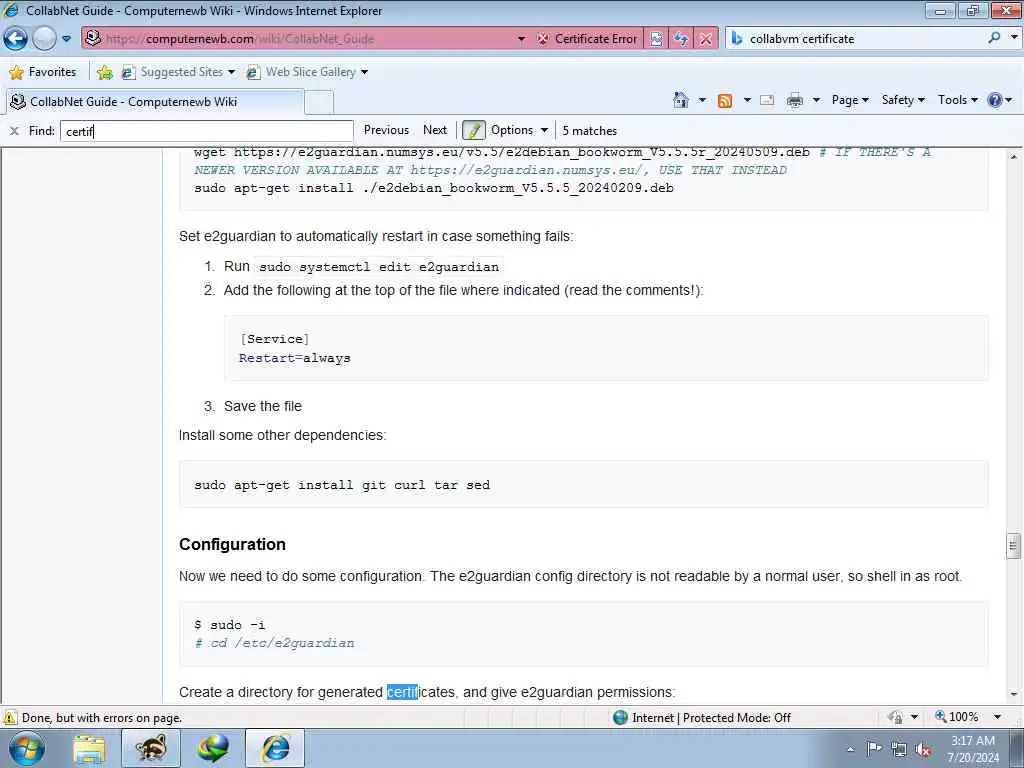Click the Internet Protected Mode zone indicator
Screen dimensions: 1024x768
pos(703,718)
